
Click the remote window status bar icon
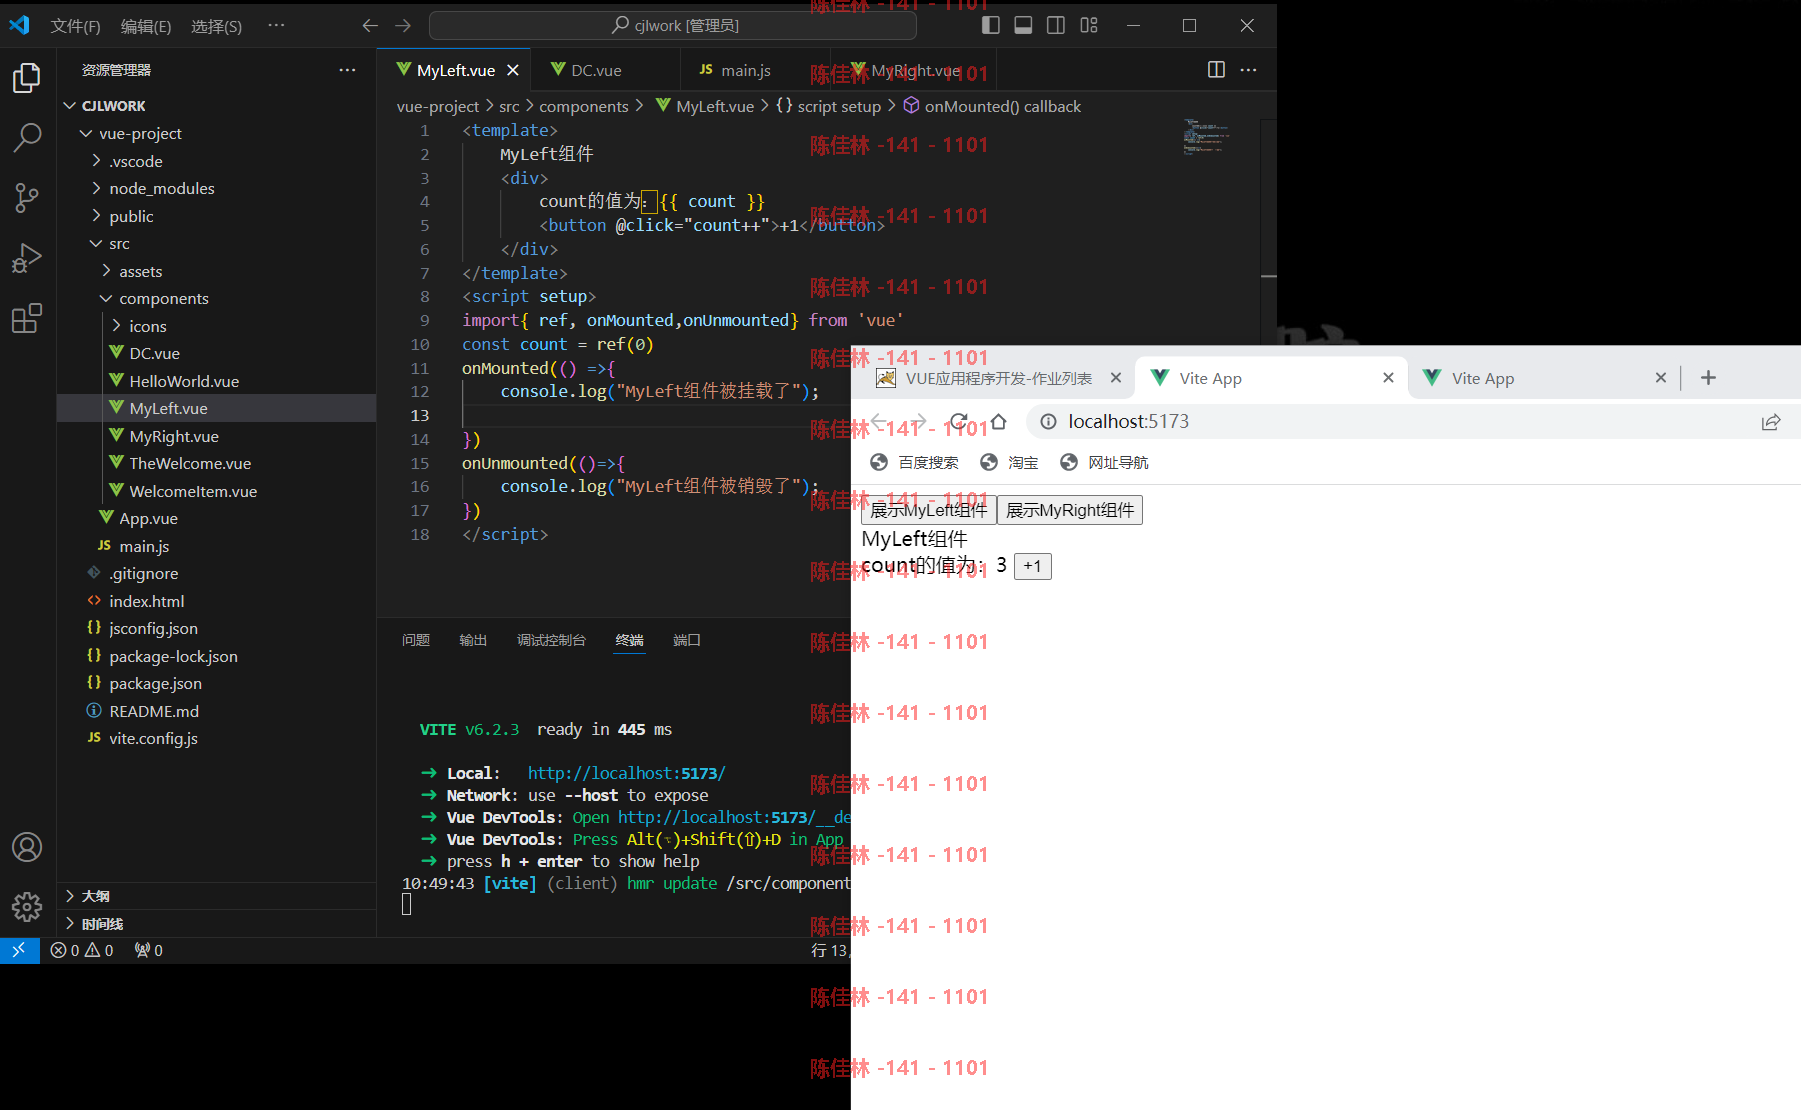pos(19,950)
